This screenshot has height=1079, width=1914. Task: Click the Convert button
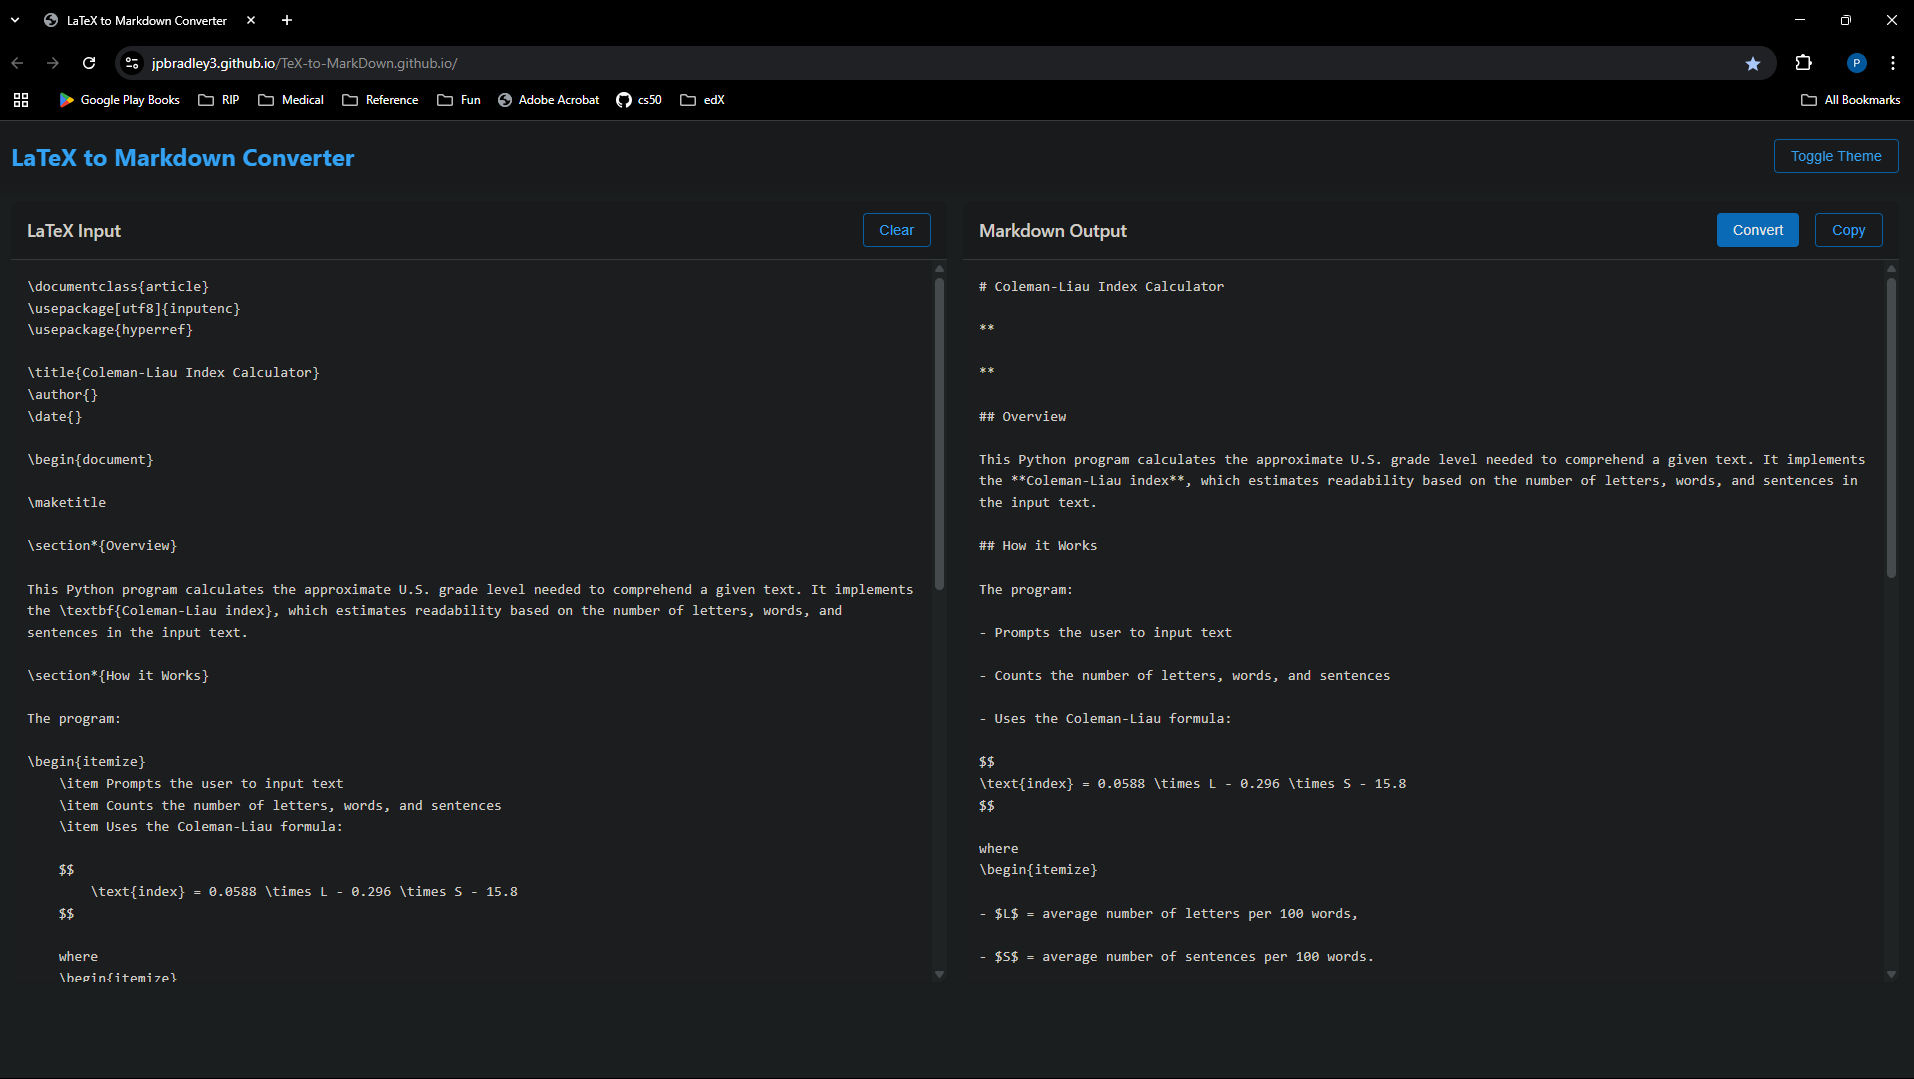point(1757,230)
